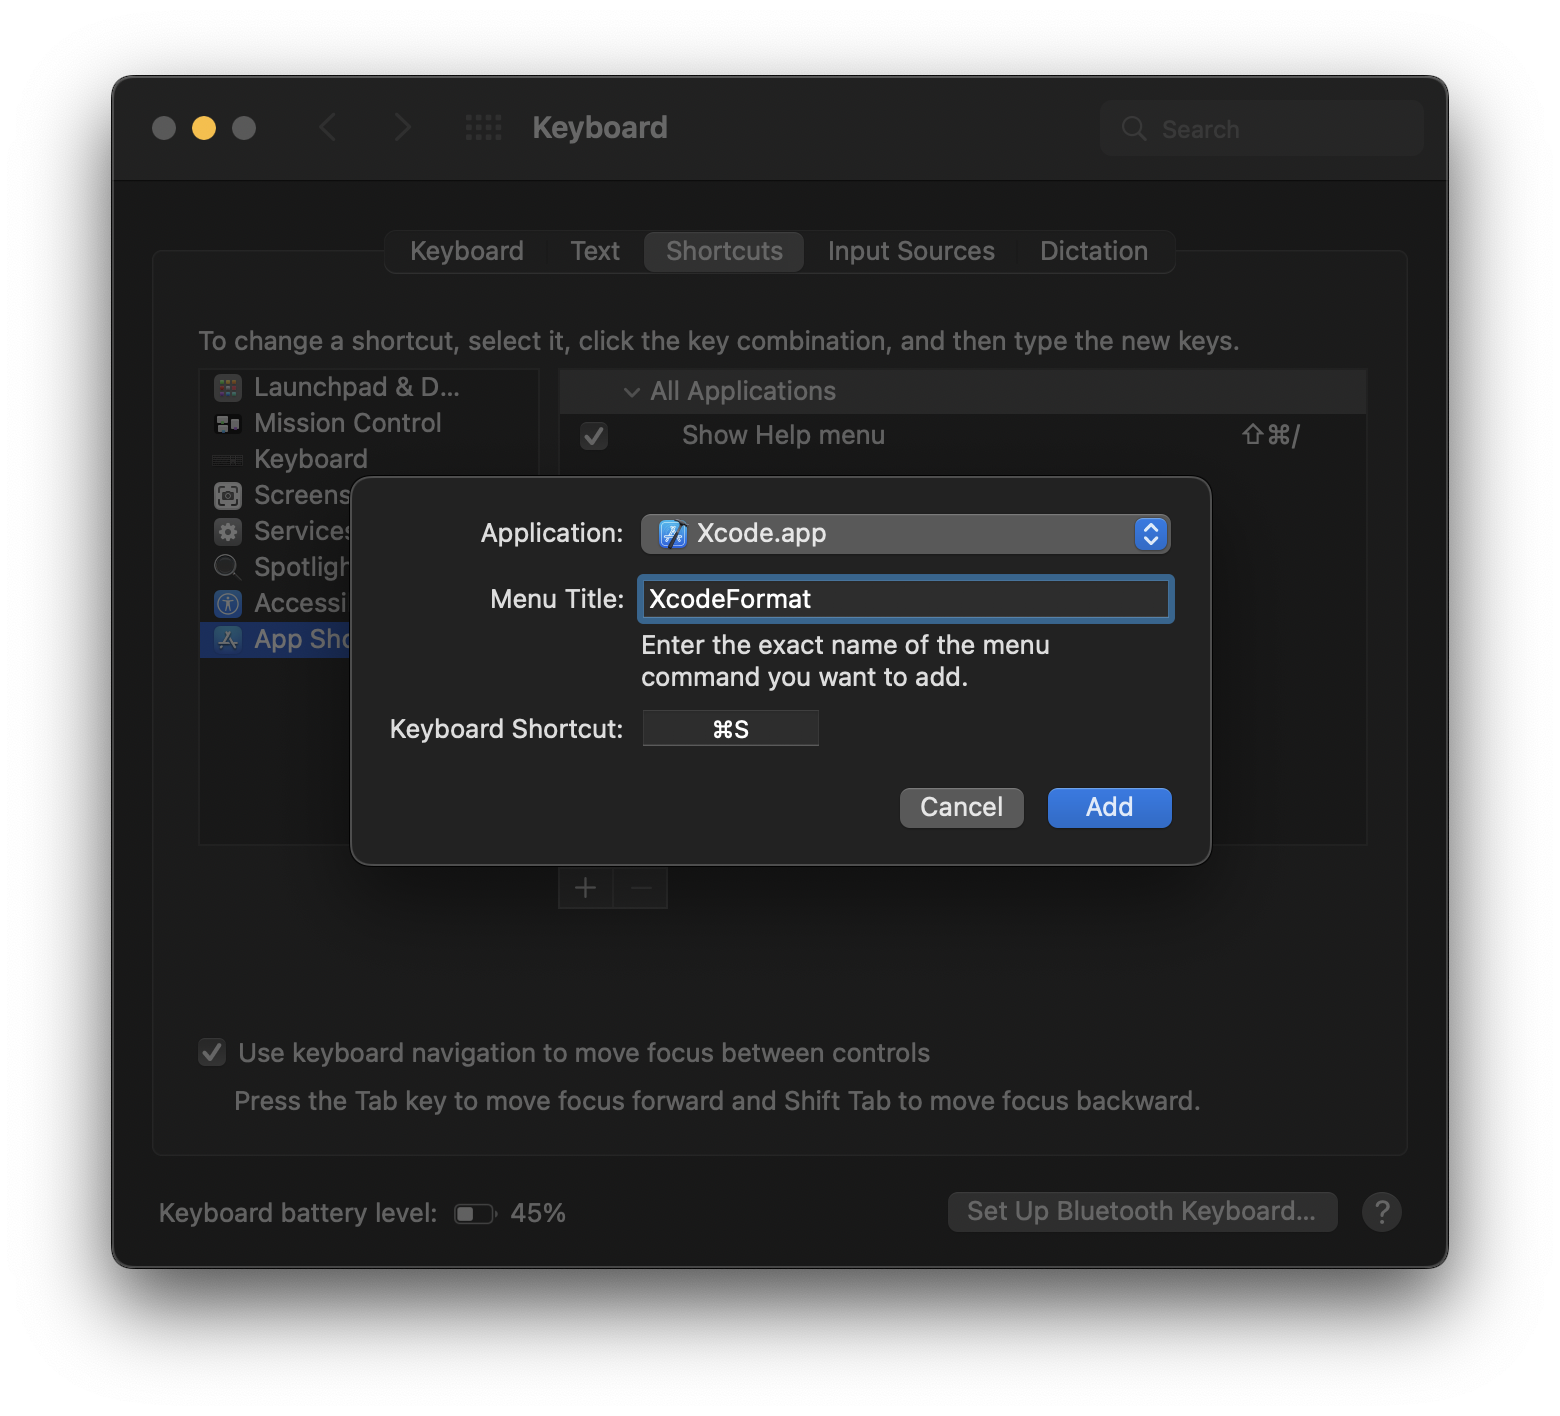Click the Spotlight magnifier icon in sidebar
This screenshot has width=1560, height=1416.
click(228, 567)
